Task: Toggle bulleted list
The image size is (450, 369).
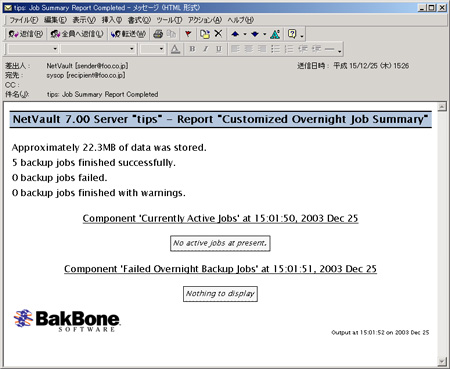Action: click(x=275, y=49)
